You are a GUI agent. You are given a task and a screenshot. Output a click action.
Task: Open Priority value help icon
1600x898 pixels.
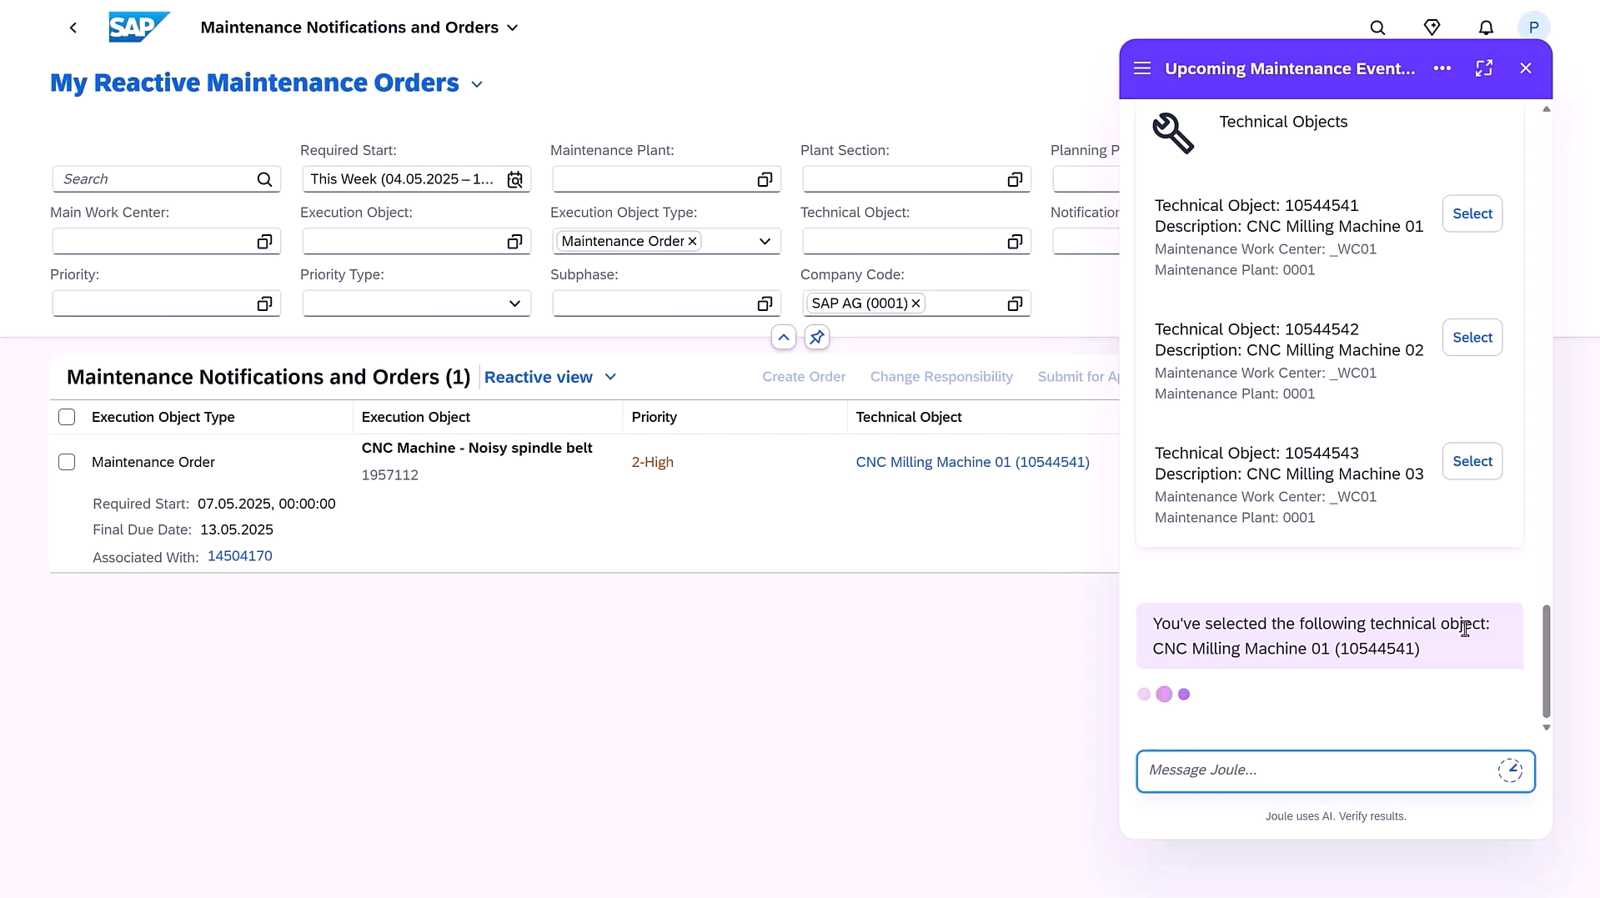click(264, 303)
